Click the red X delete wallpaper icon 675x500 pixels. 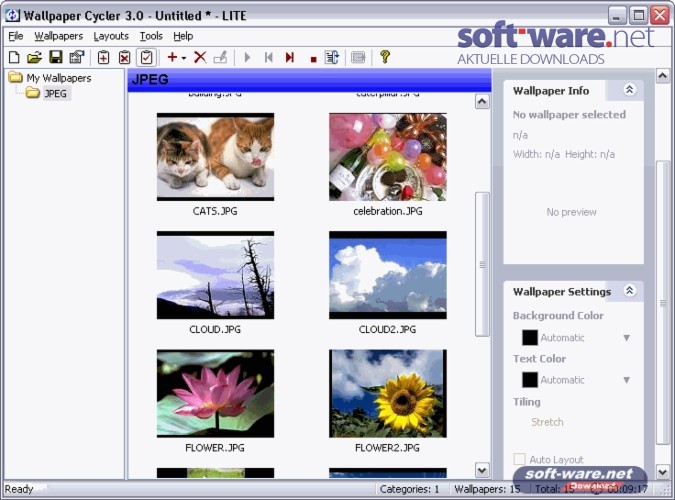200,57
